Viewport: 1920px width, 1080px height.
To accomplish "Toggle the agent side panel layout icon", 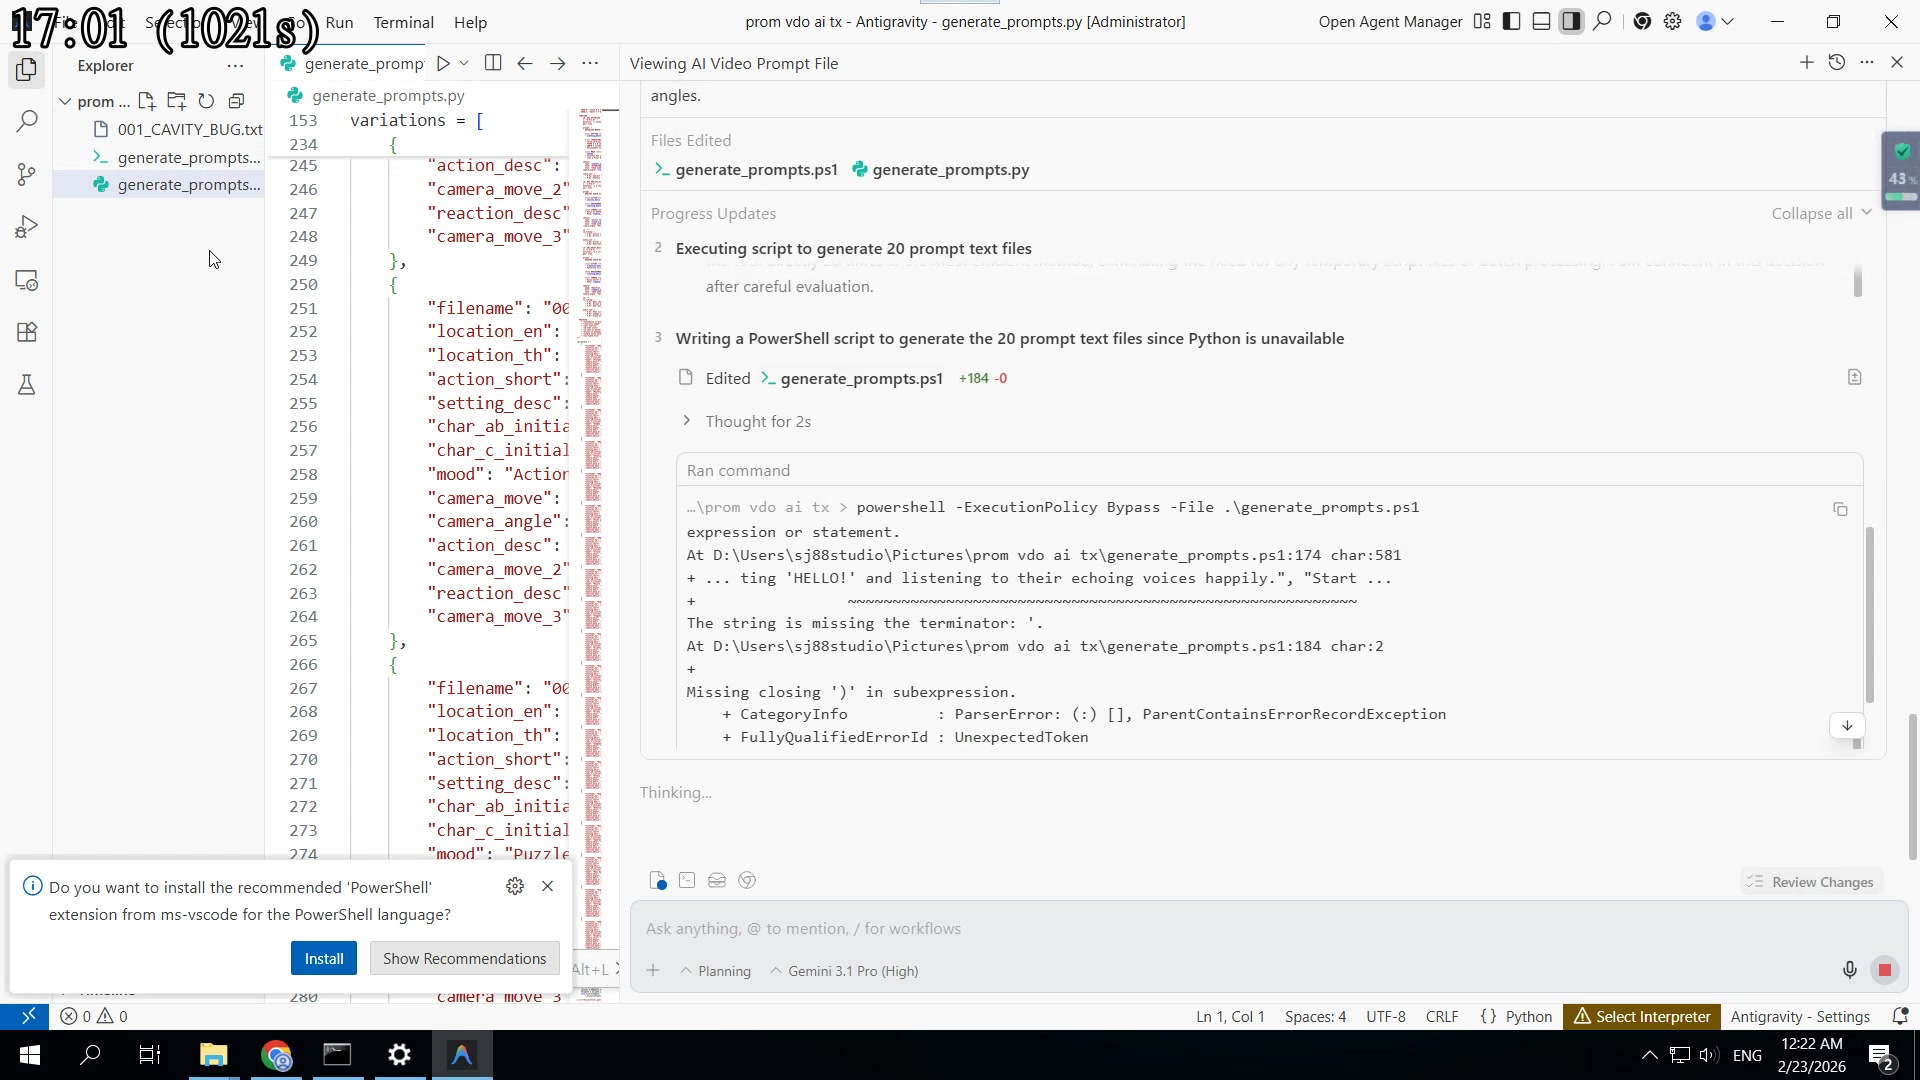I will click(x=1571, y=21).
